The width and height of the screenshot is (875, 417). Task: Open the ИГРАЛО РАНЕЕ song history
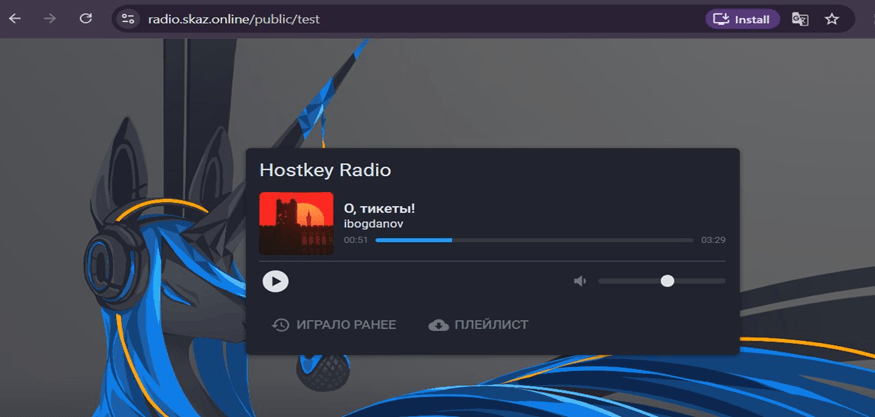(x=334, y=325)
